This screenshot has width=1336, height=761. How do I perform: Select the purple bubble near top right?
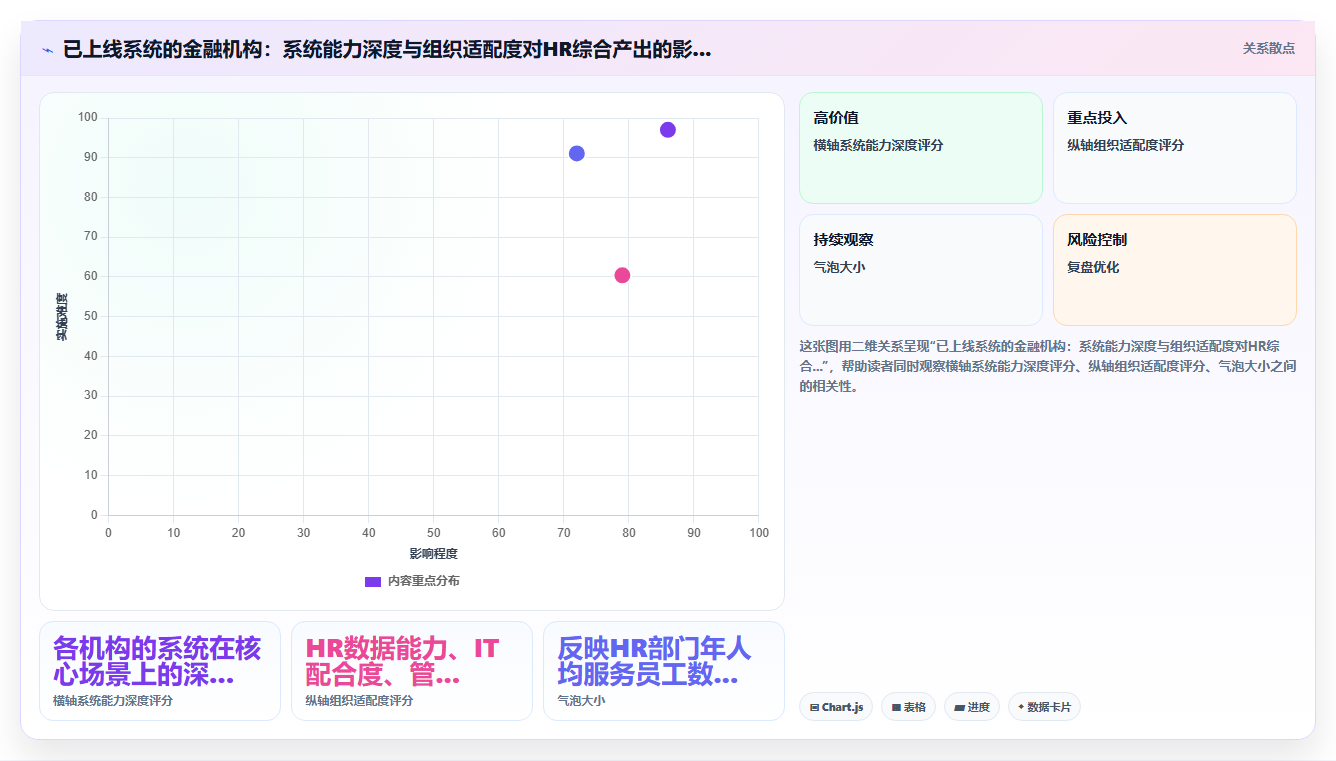point(668,130)
